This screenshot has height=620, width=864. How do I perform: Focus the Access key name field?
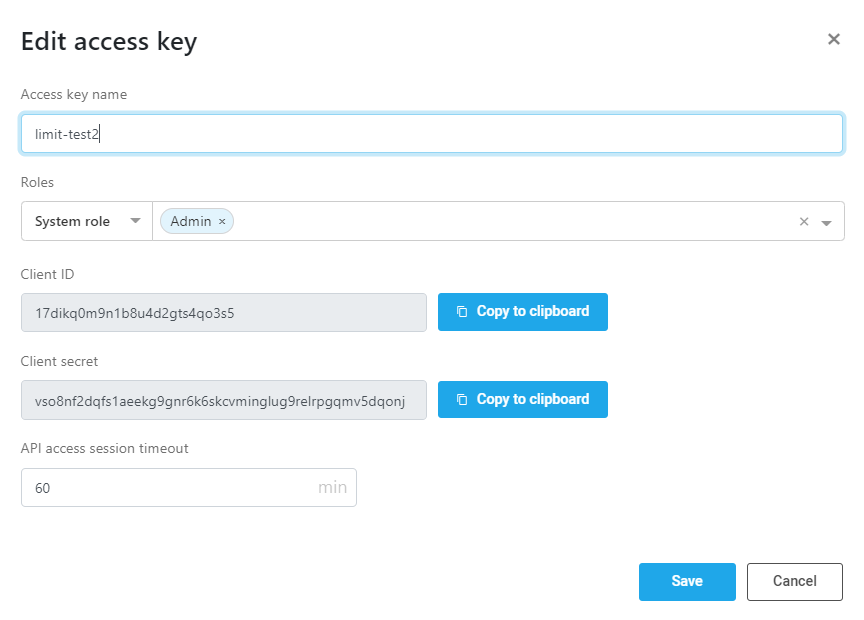pos(432,134)
